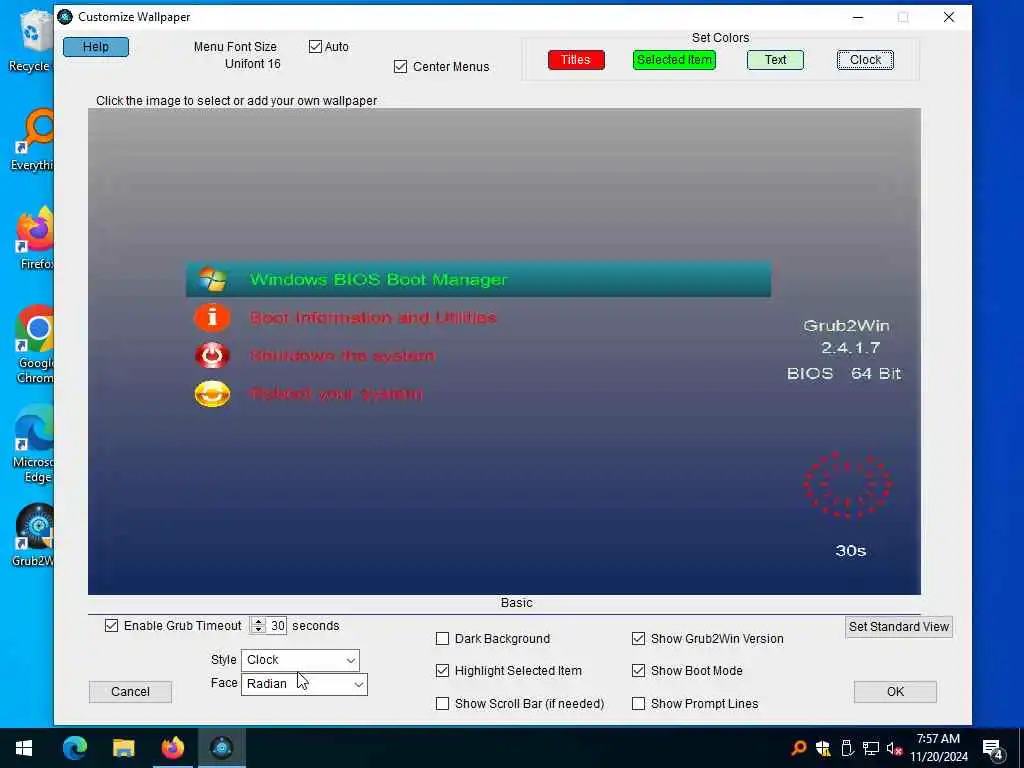This screenshot has height=768, width=1024.
Task: Open the Face dropdown showing Radian
Action: (x=304, y=684)
